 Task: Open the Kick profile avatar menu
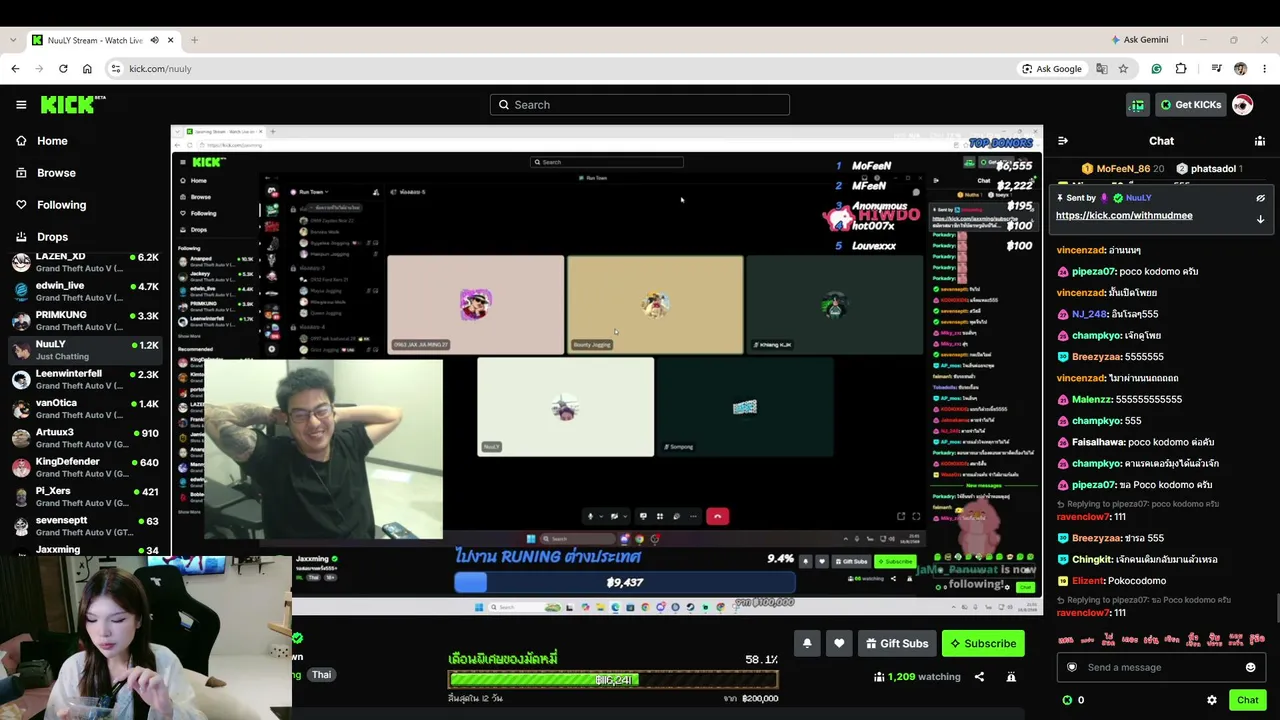[x=1242, y=105]
